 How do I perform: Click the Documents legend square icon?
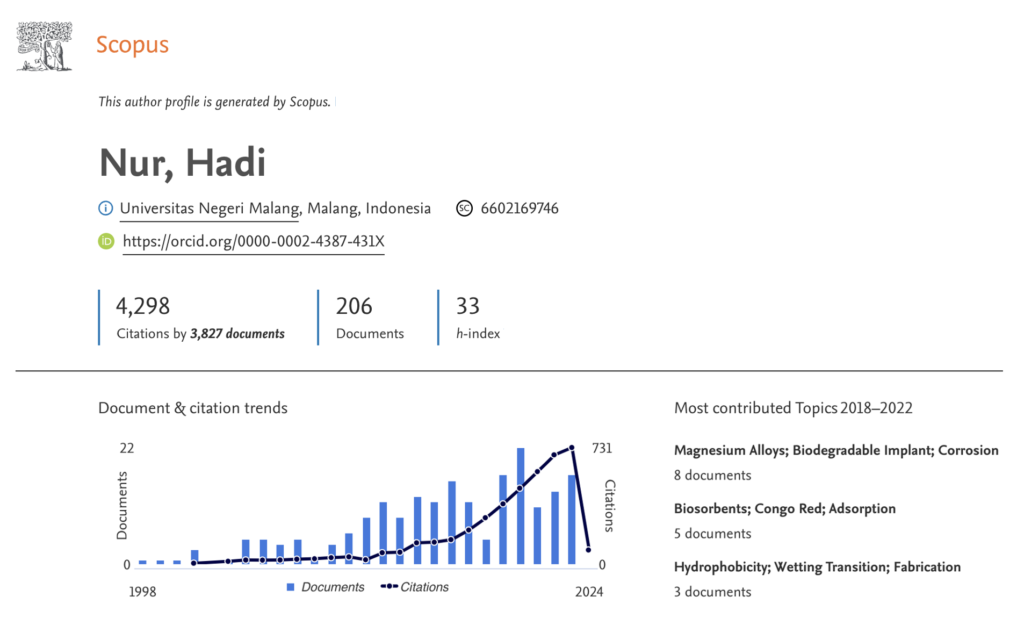[291, 588]
